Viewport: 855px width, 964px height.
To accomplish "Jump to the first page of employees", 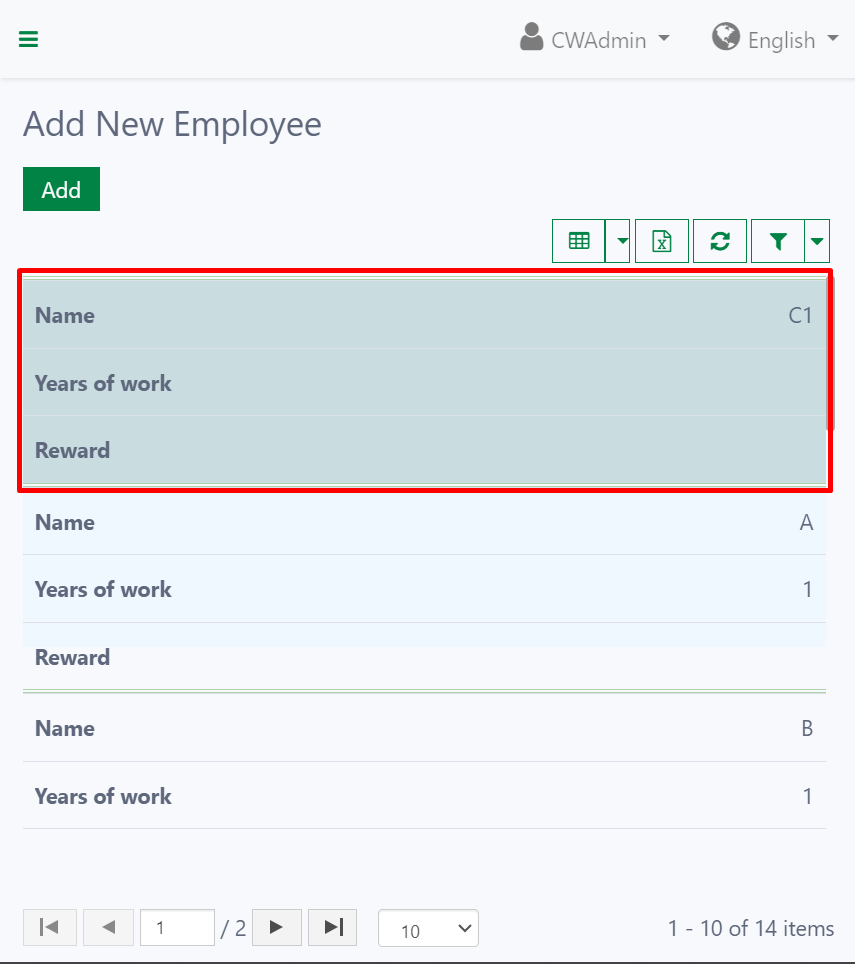I will [x=49, y=927].
